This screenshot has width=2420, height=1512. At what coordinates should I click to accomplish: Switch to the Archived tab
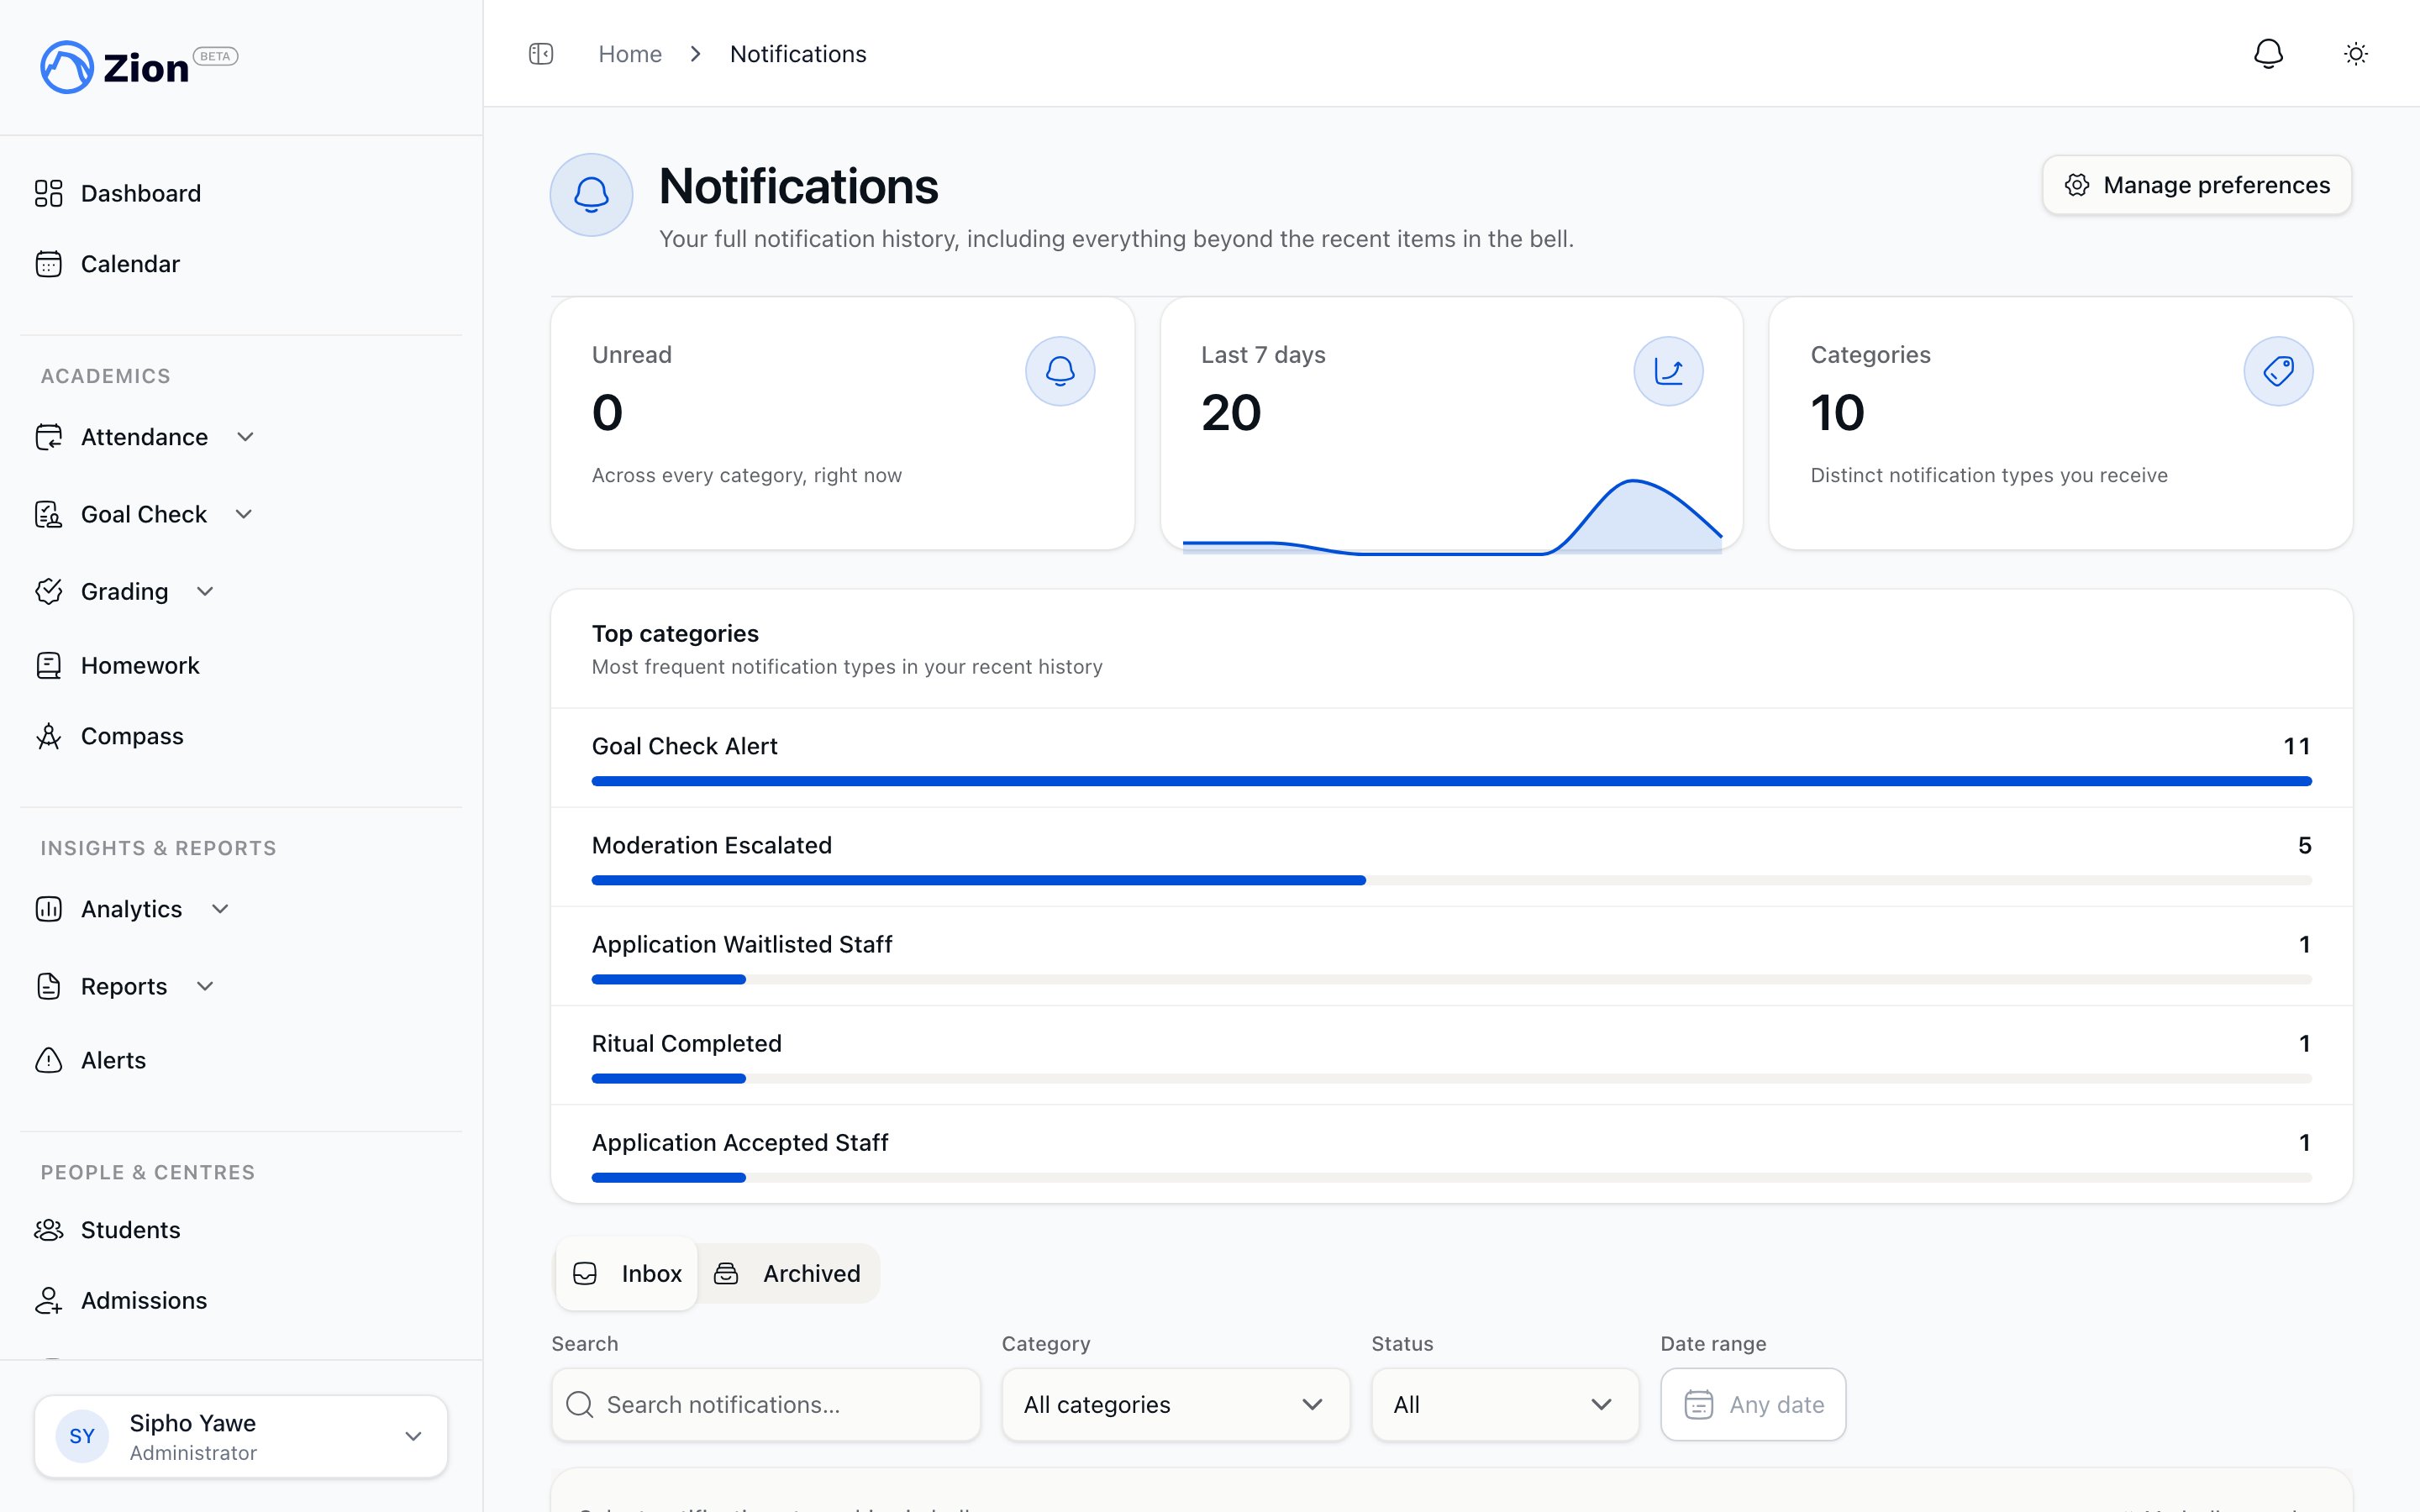788,1274
